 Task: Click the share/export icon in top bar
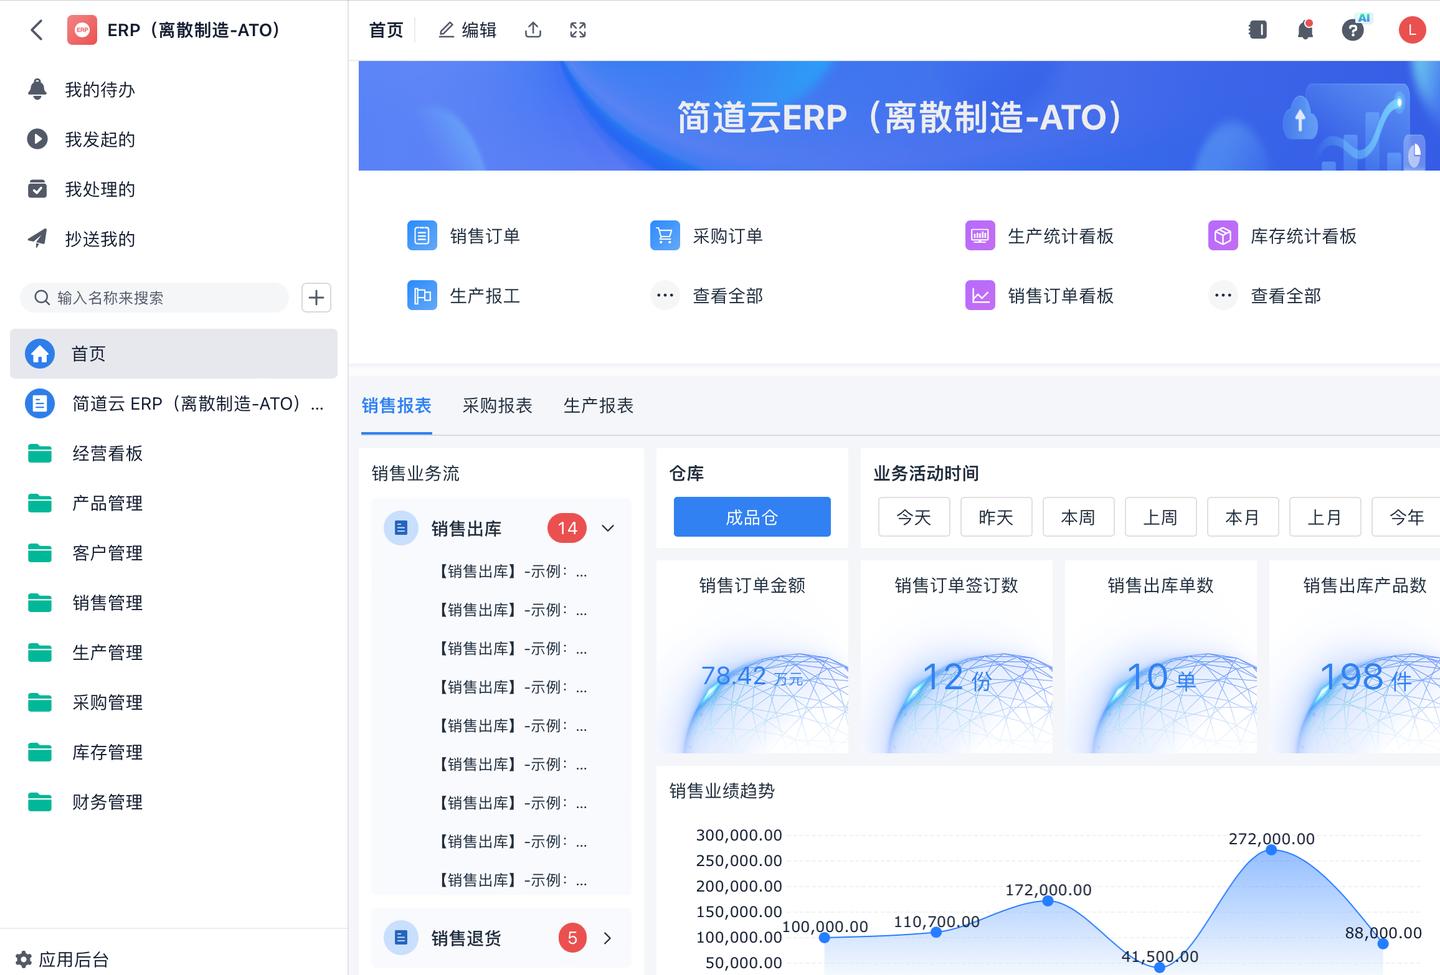click(x=533, y=30)
